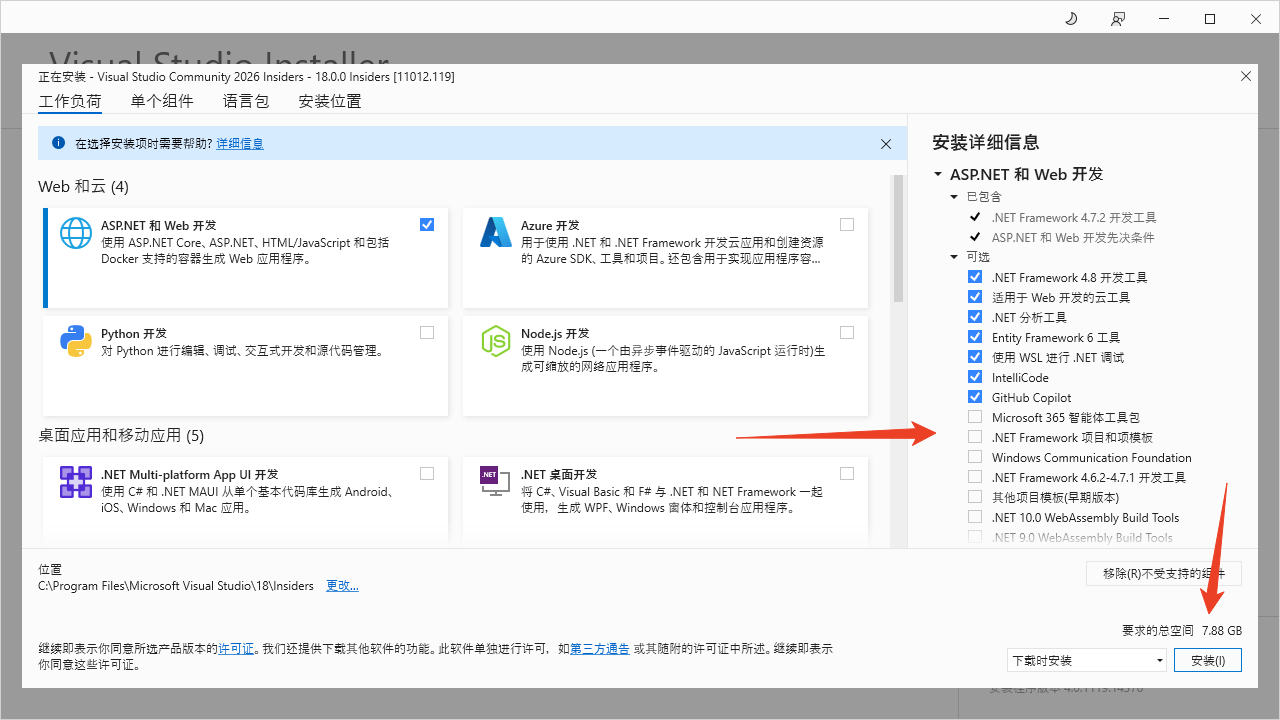Click the 桌面应用和移动应用 (5) heading
Viewport: 1280px width, 720px height.
(121, 436)
